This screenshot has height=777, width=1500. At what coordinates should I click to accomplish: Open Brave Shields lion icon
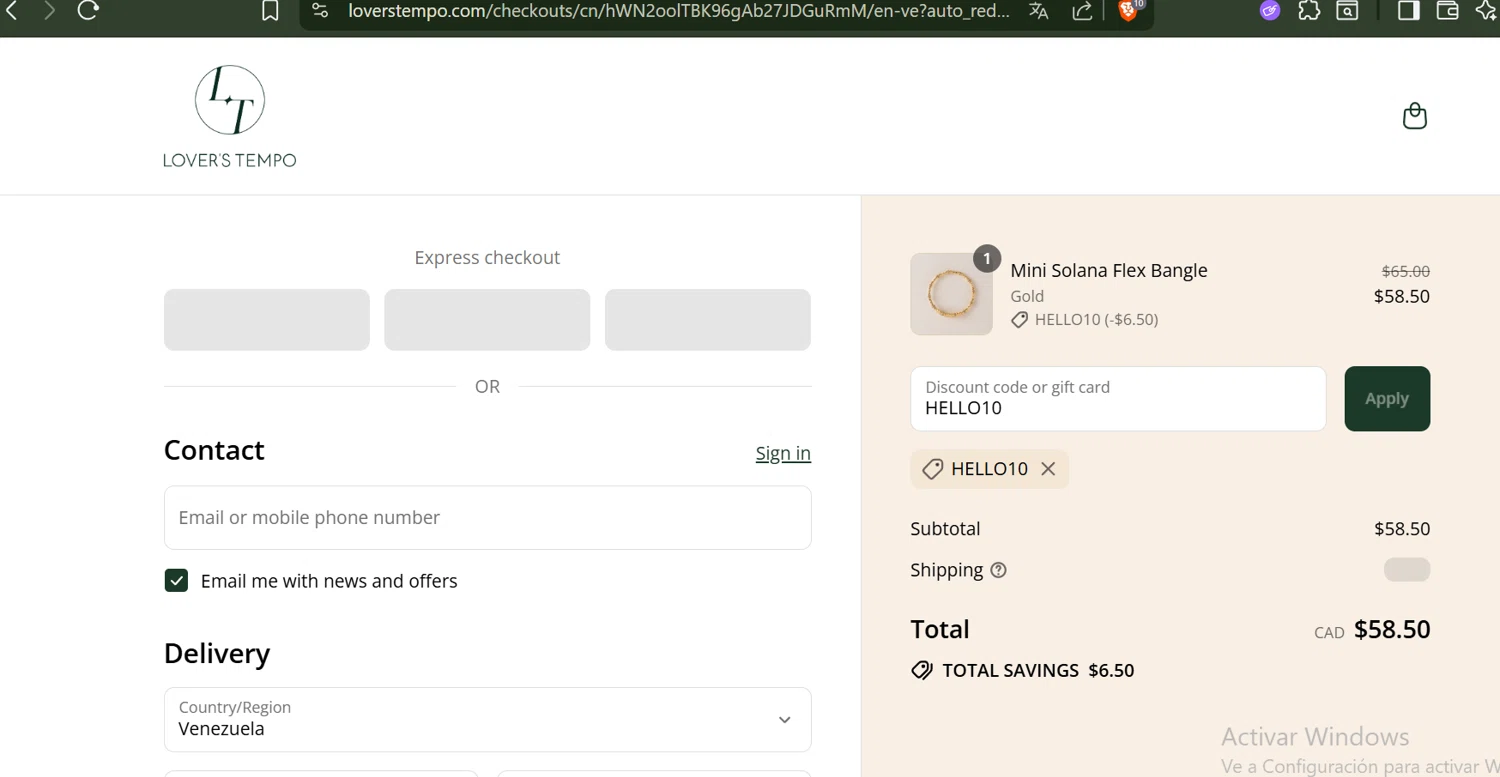pos(1128,11)
